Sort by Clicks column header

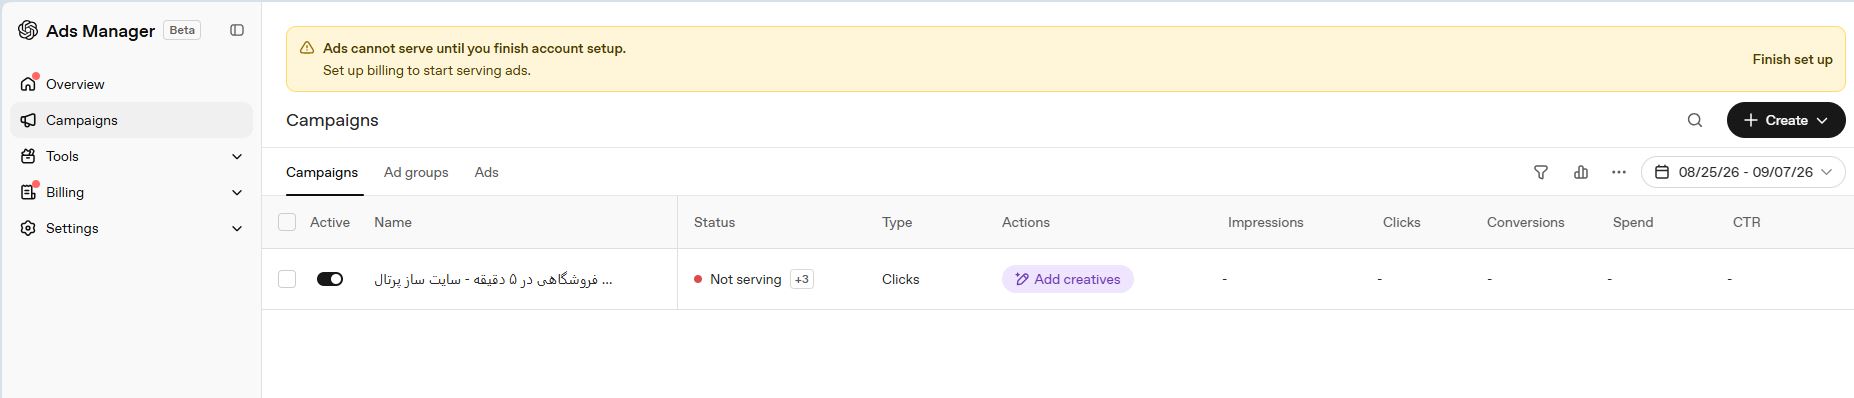tap(1401, 222)
